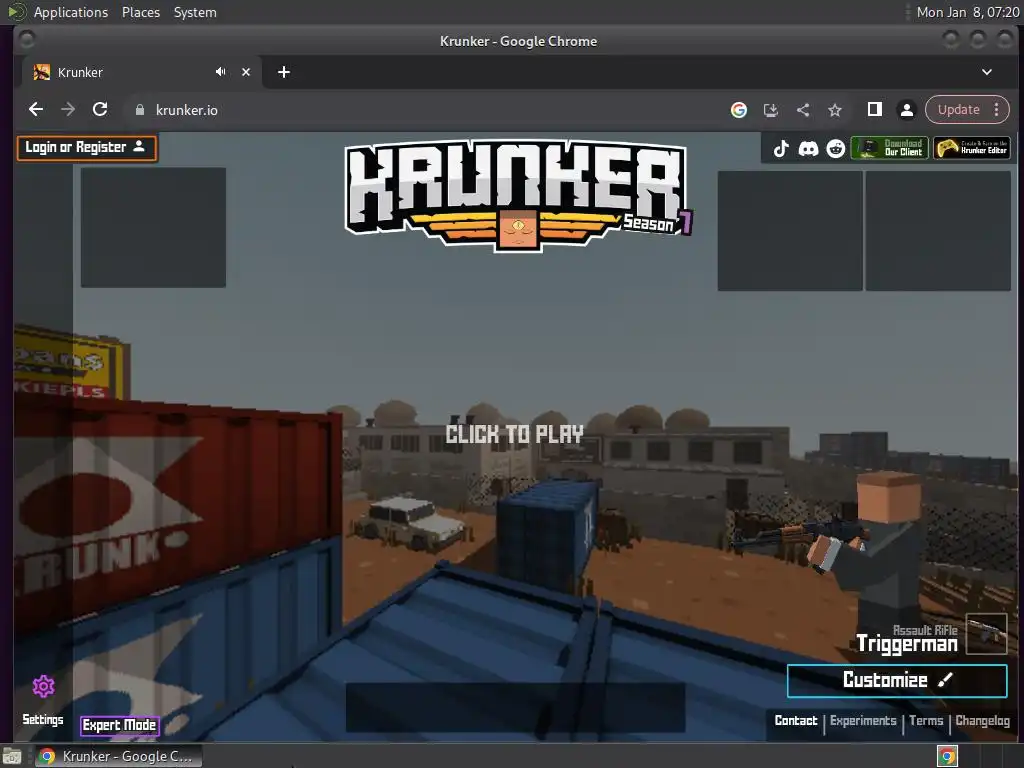The width and height of the screenshot is (1024, 768).
Task: Click the window menu button in title bar
Action: 27,40
